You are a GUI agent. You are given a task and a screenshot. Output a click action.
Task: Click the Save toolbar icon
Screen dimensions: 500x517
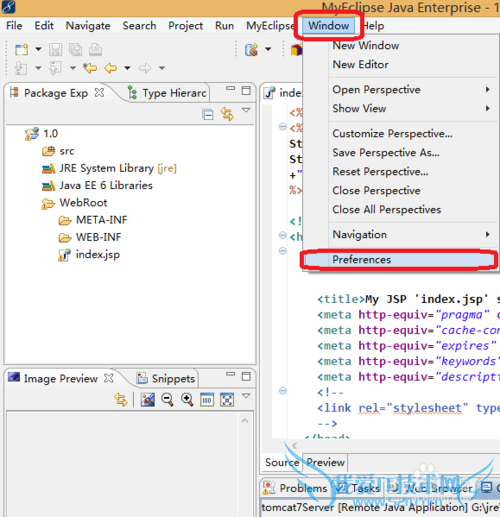coord(55,50)
